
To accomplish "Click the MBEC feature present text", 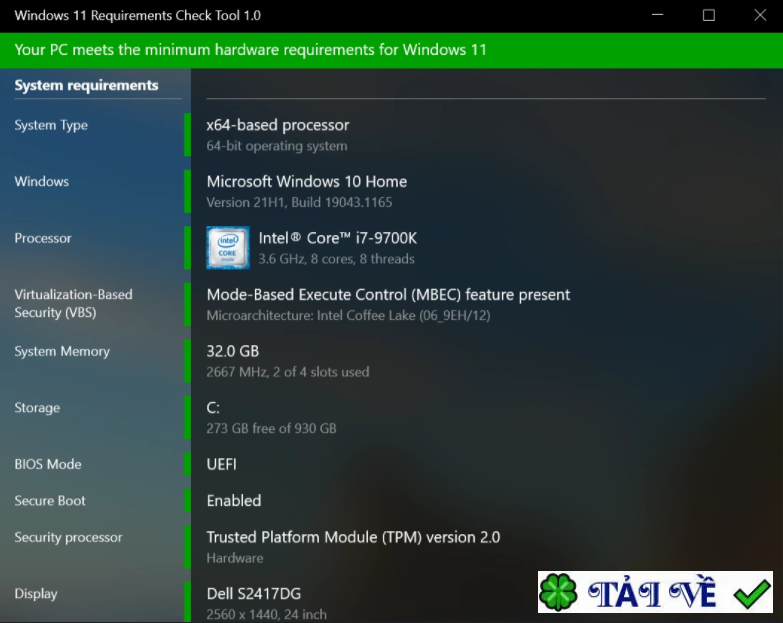I will (388, 295).
